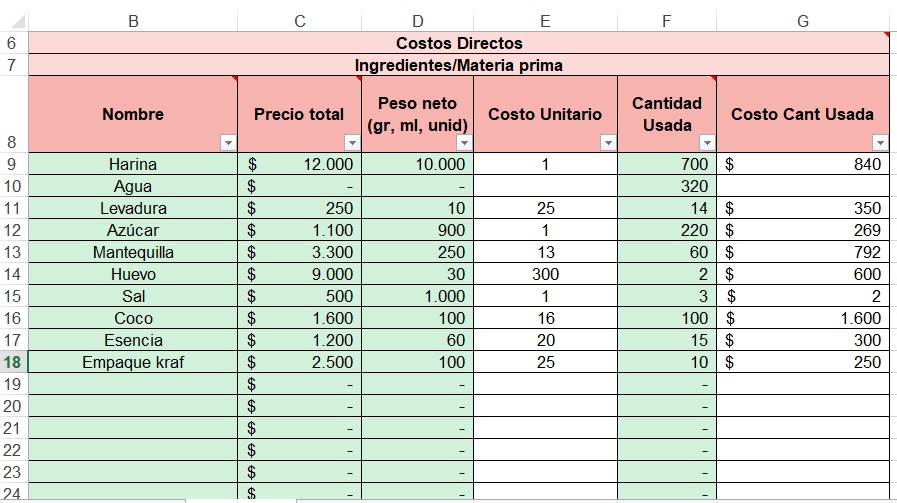
Task: Select the Sal cell
Action: point(133,296)
